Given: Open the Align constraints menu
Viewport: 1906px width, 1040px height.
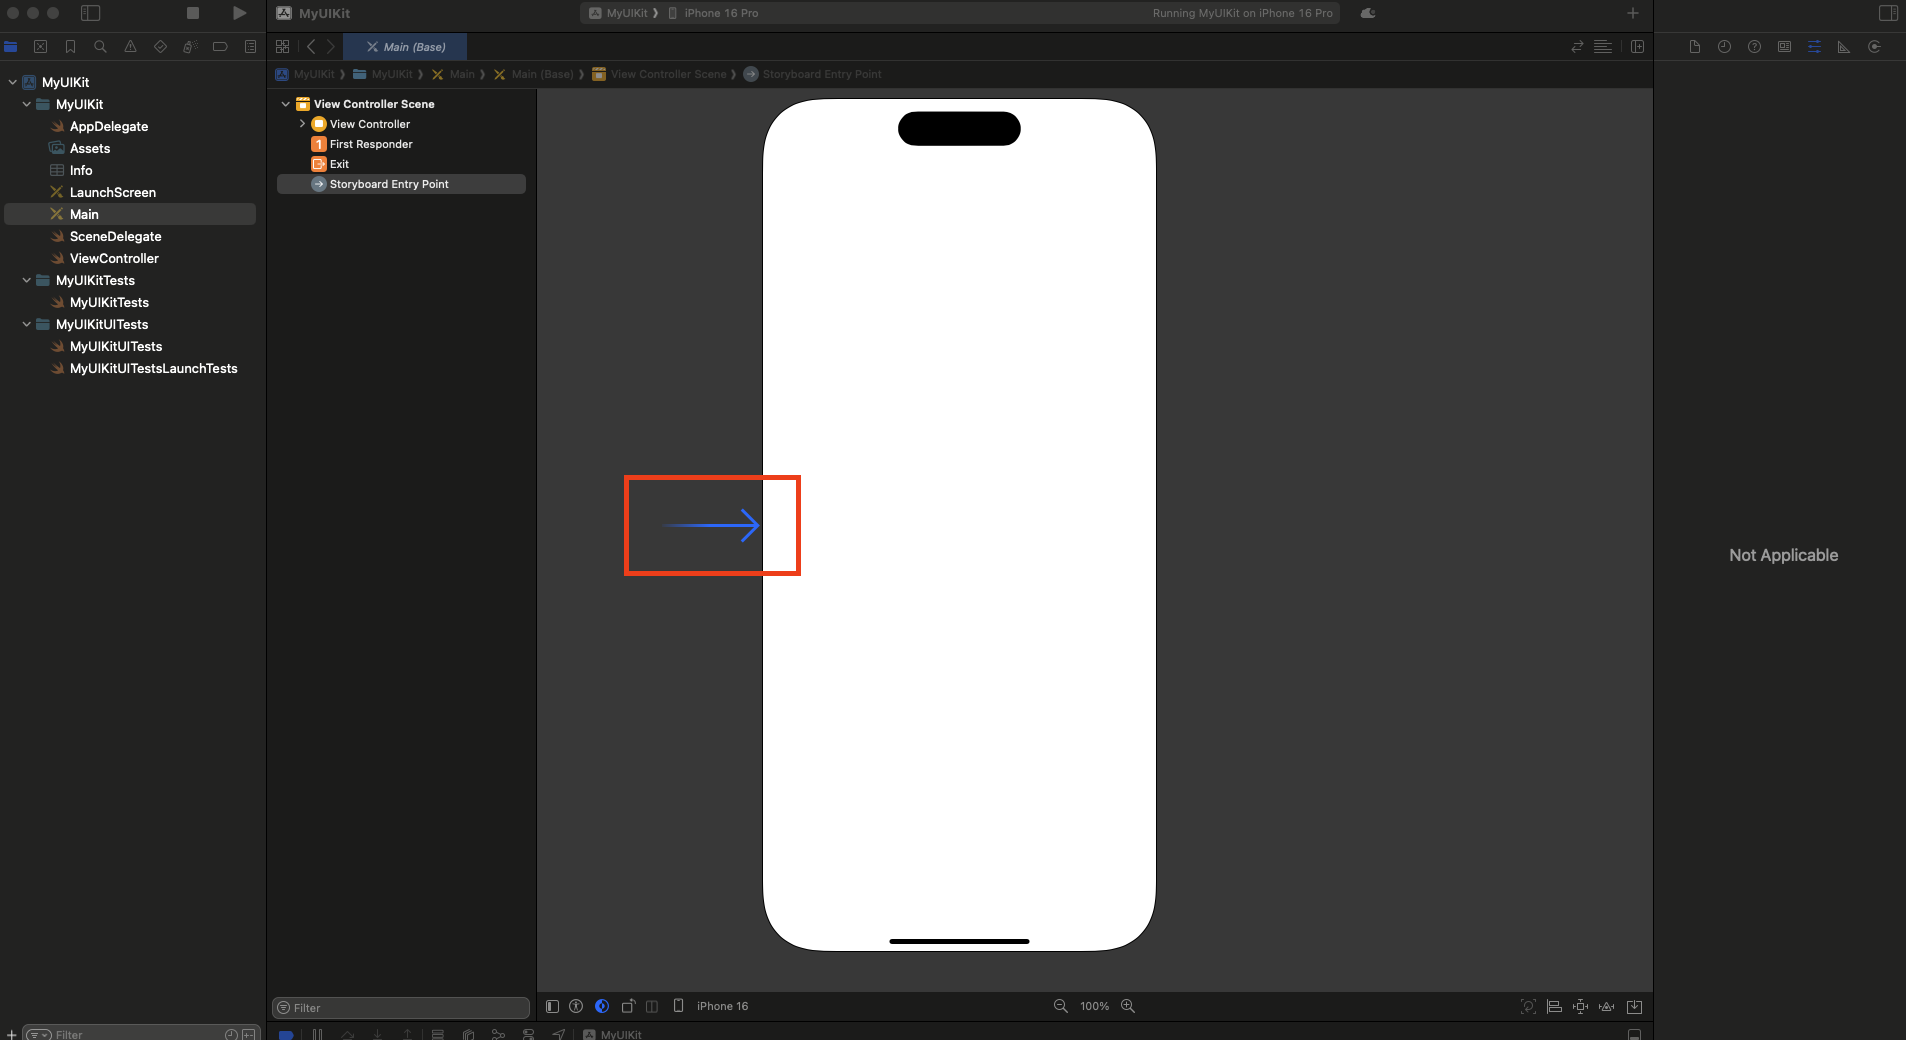Looking at the screenshot, I should point(1554,1006).
